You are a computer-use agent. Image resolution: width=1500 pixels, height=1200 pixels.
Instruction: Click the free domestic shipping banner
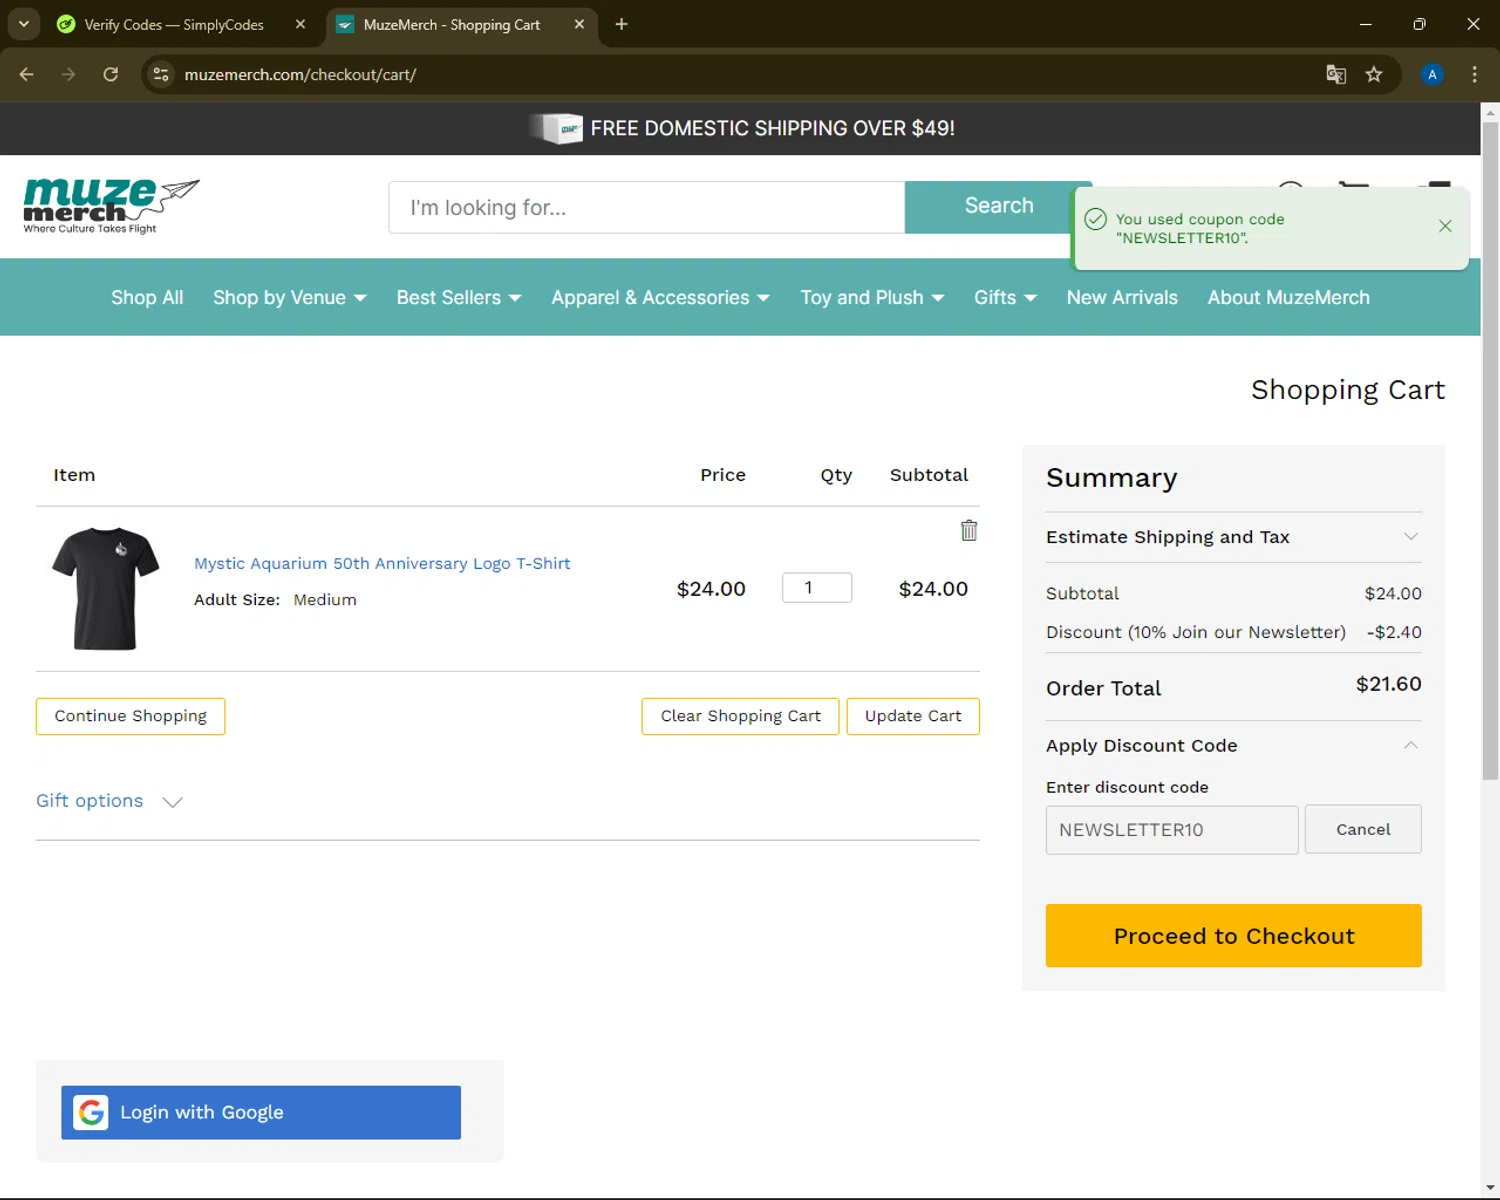tap(741, 128)
